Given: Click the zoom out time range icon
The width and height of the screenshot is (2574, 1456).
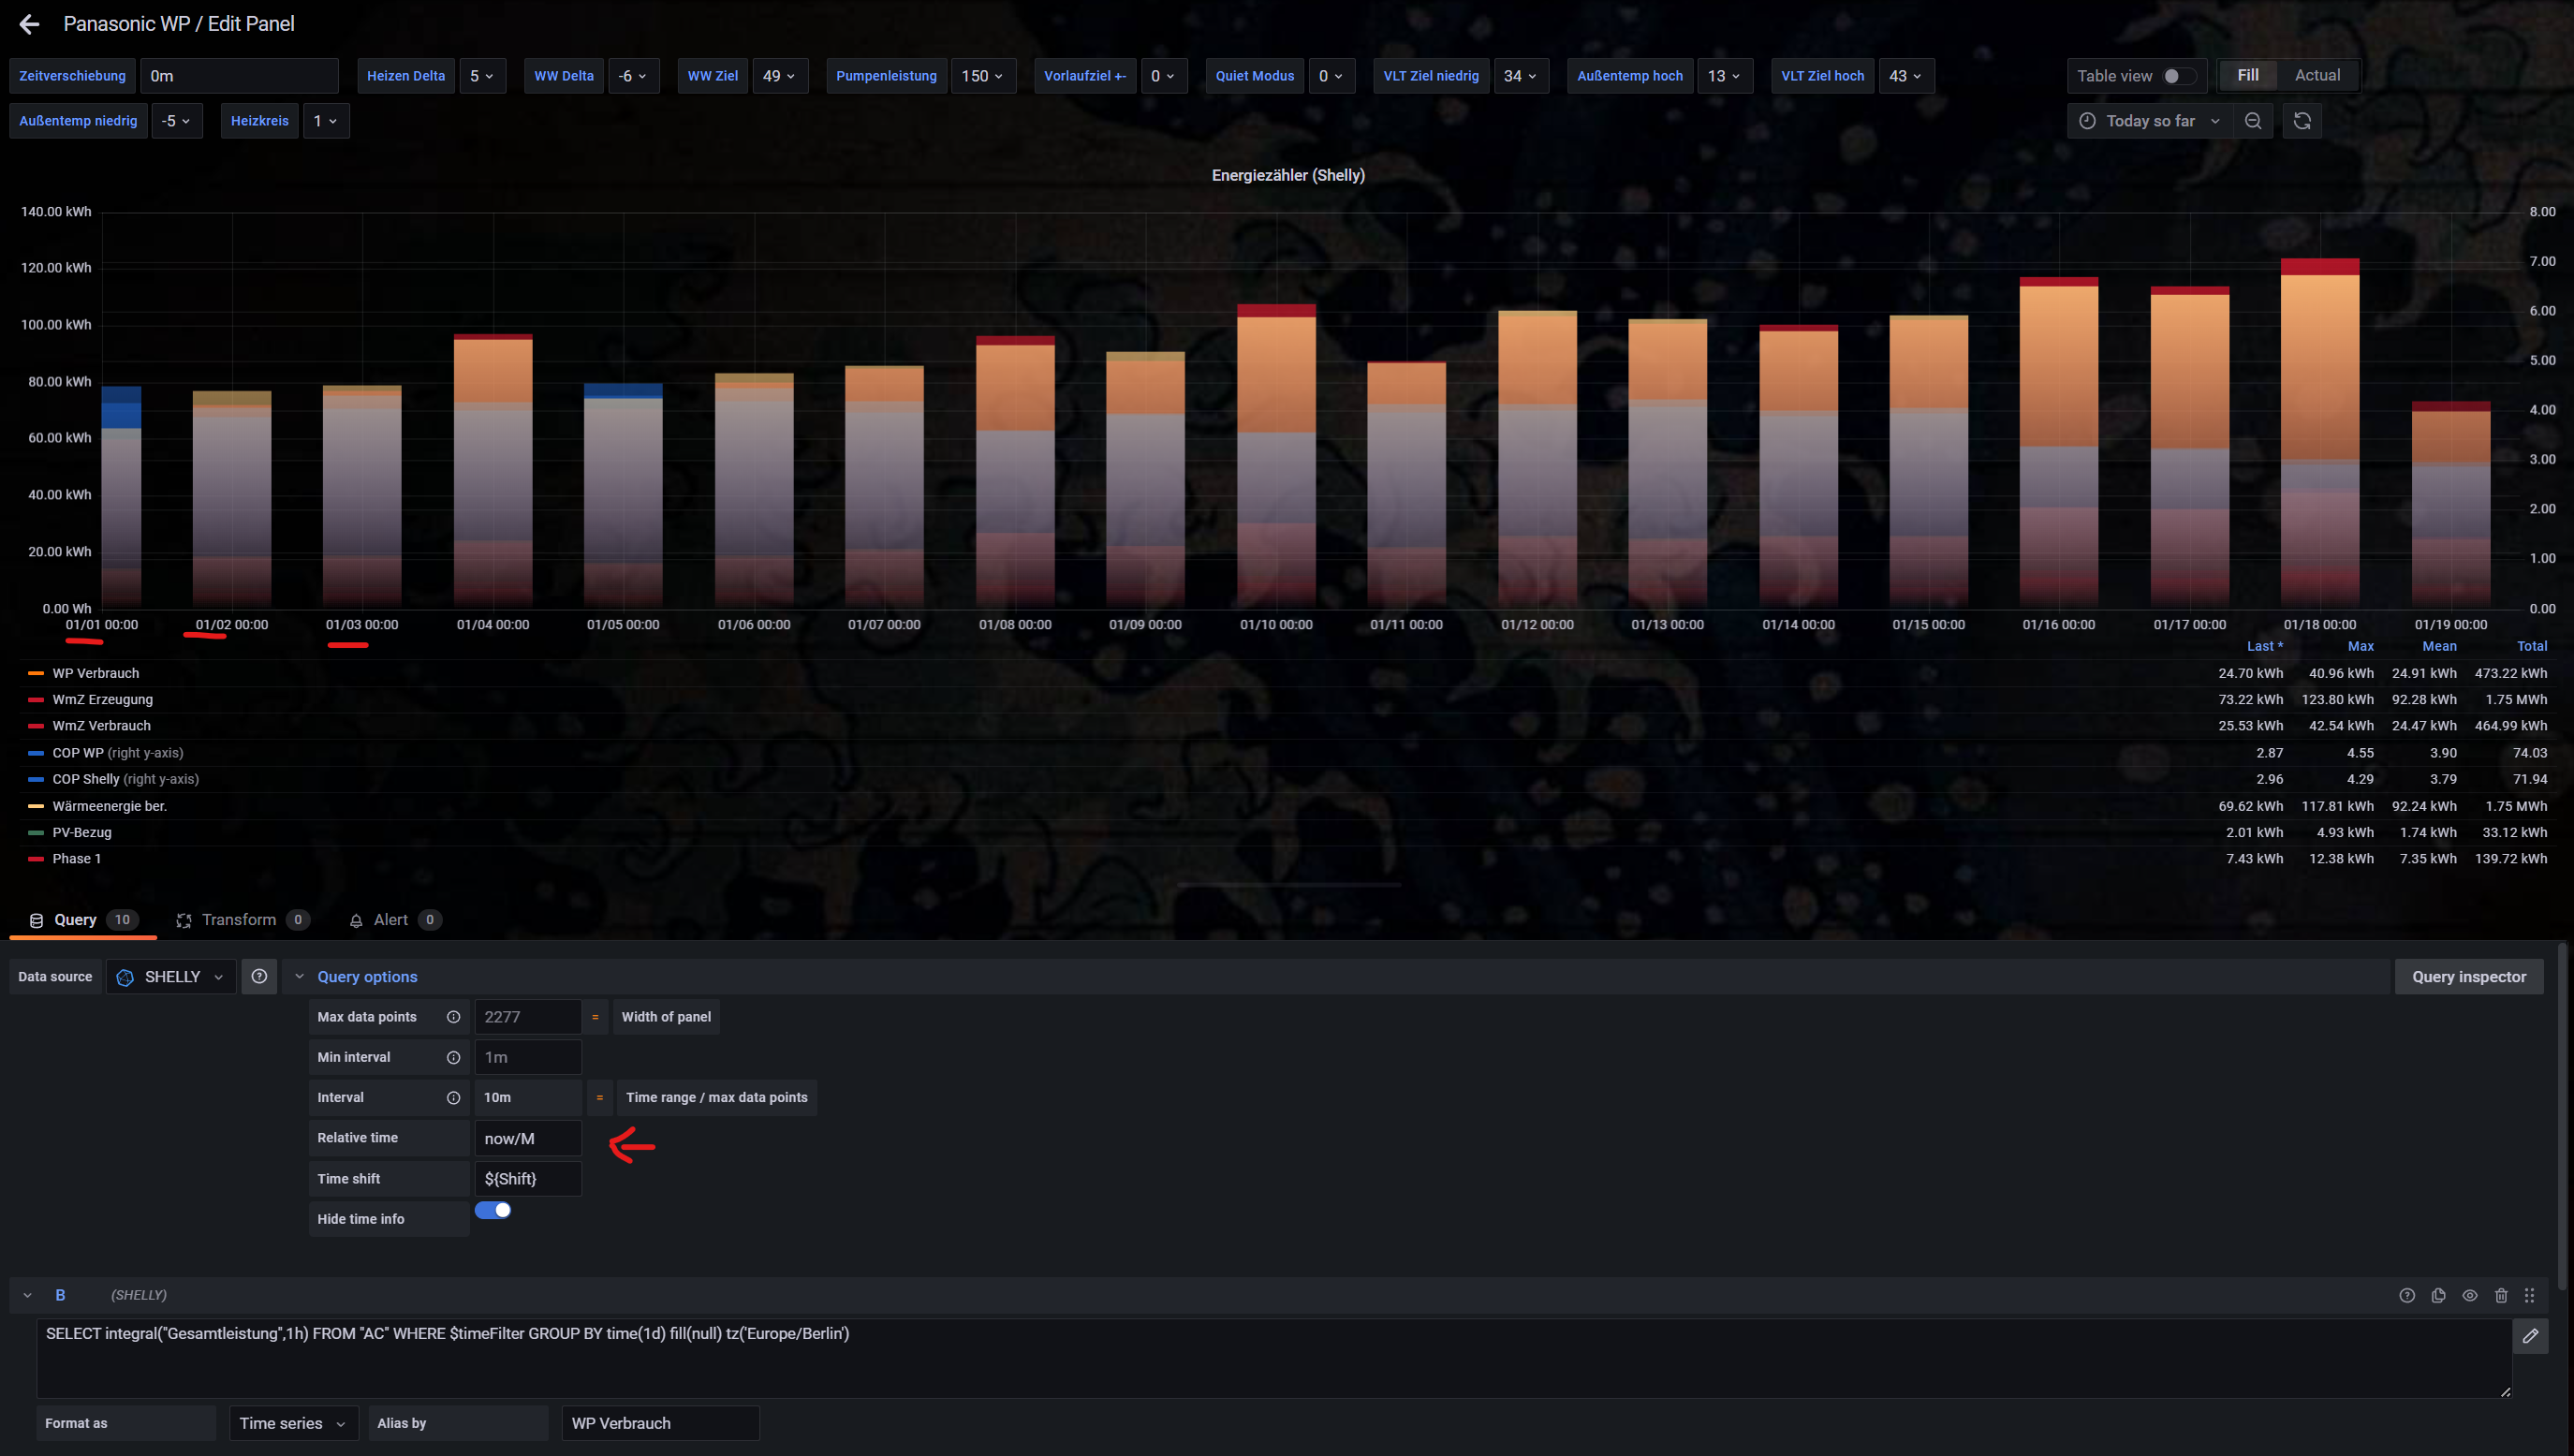Looking at the screenshot, I should tap(2253, 121).
